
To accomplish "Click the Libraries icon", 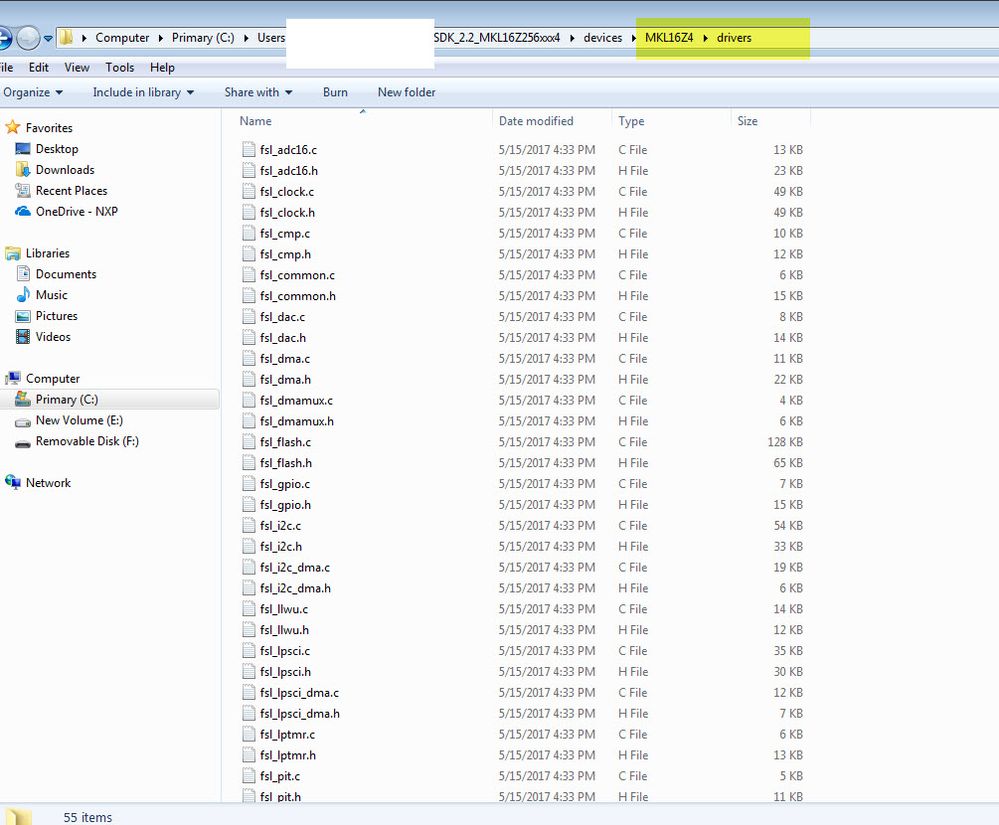I will pyautogui.click(x=13, y=254).
